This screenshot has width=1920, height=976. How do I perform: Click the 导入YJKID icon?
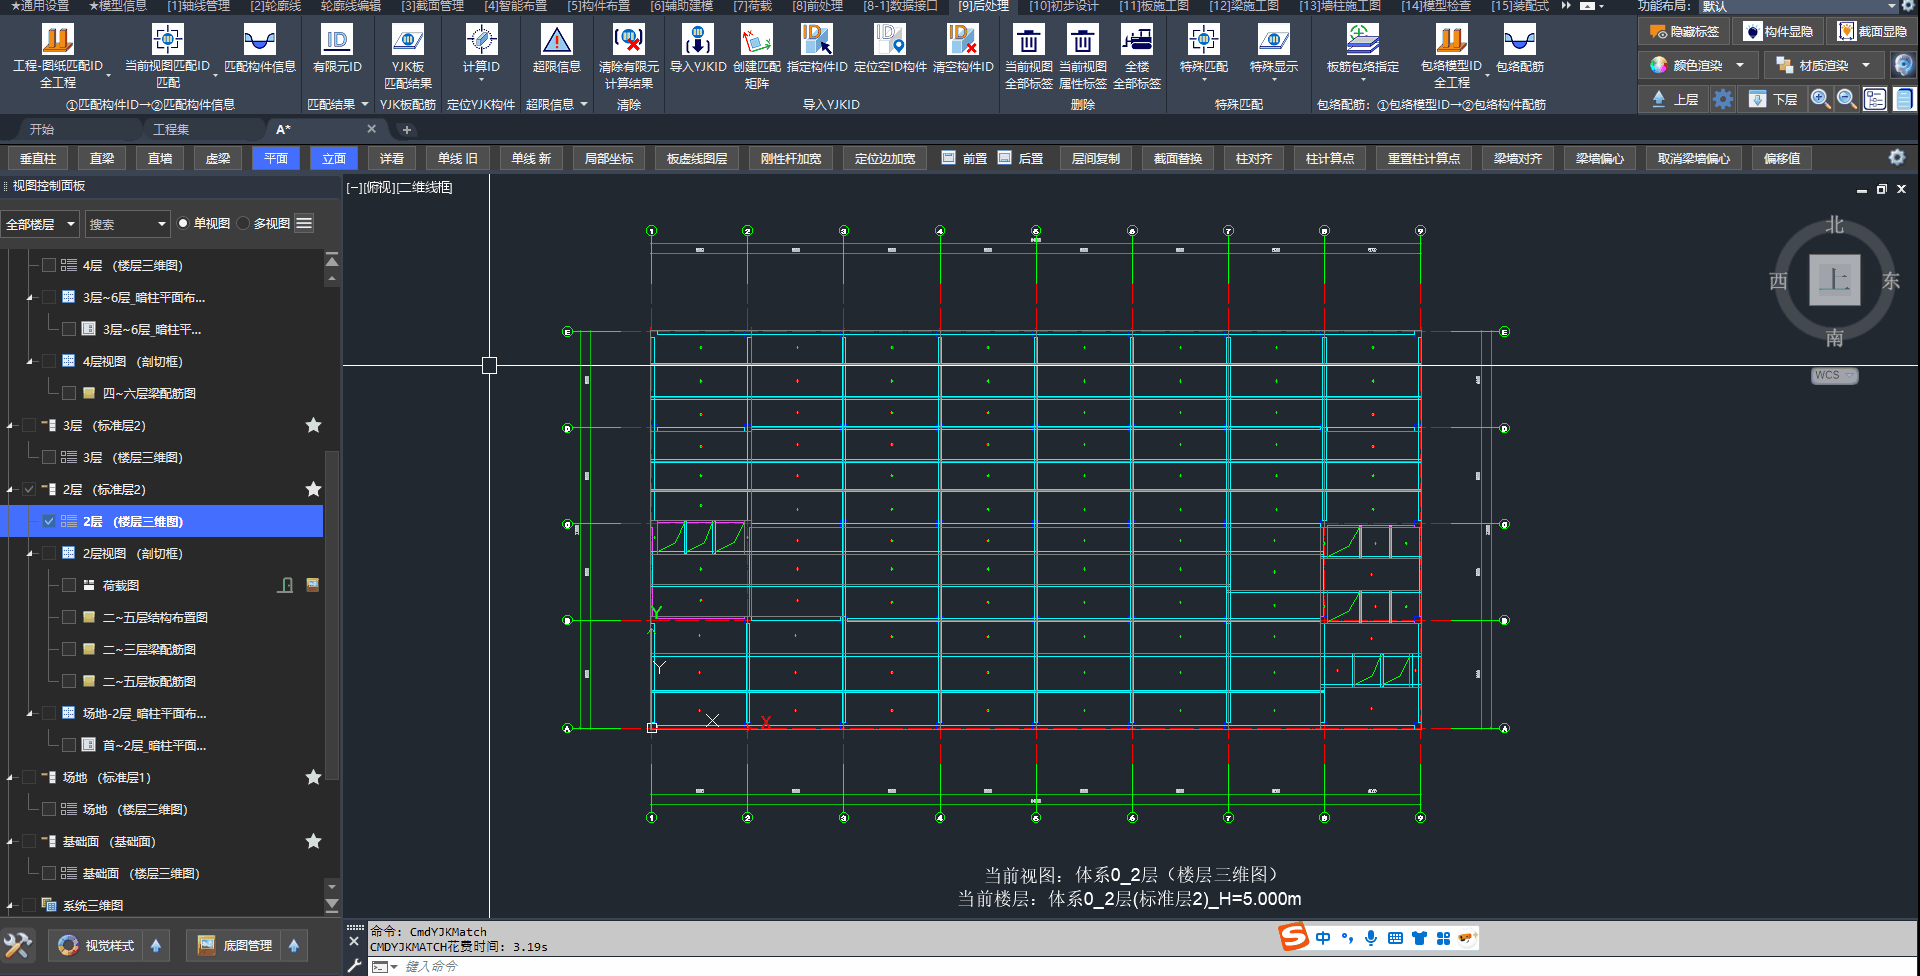tap(697, 41)
